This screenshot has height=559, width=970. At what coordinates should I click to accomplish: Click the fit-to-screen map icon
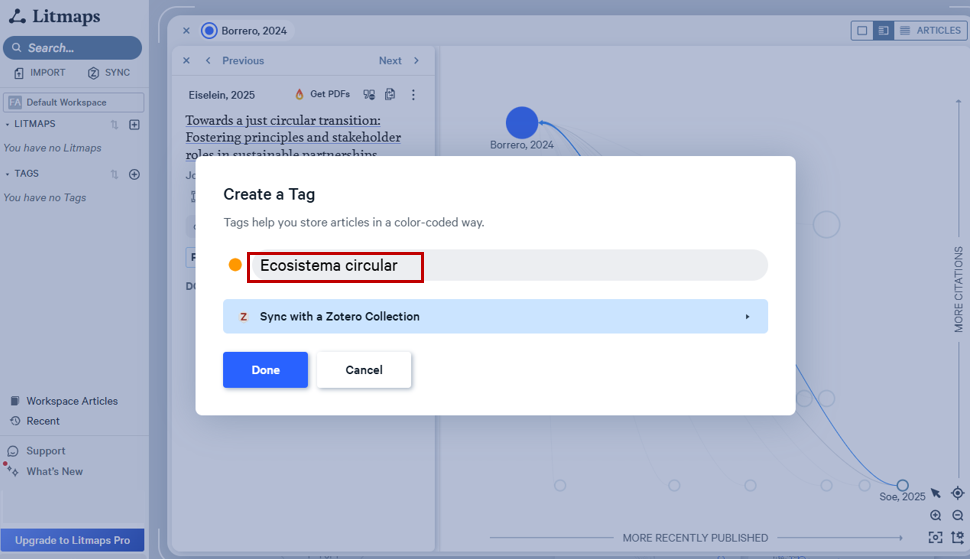936,537
